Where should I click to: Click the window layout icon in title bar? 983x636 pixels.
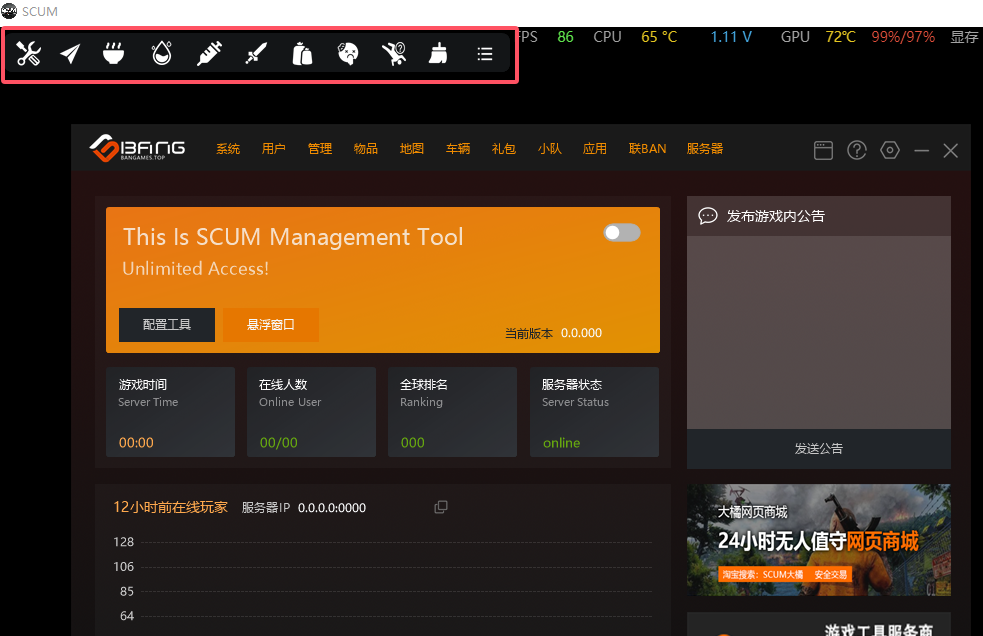click(823, 151)
